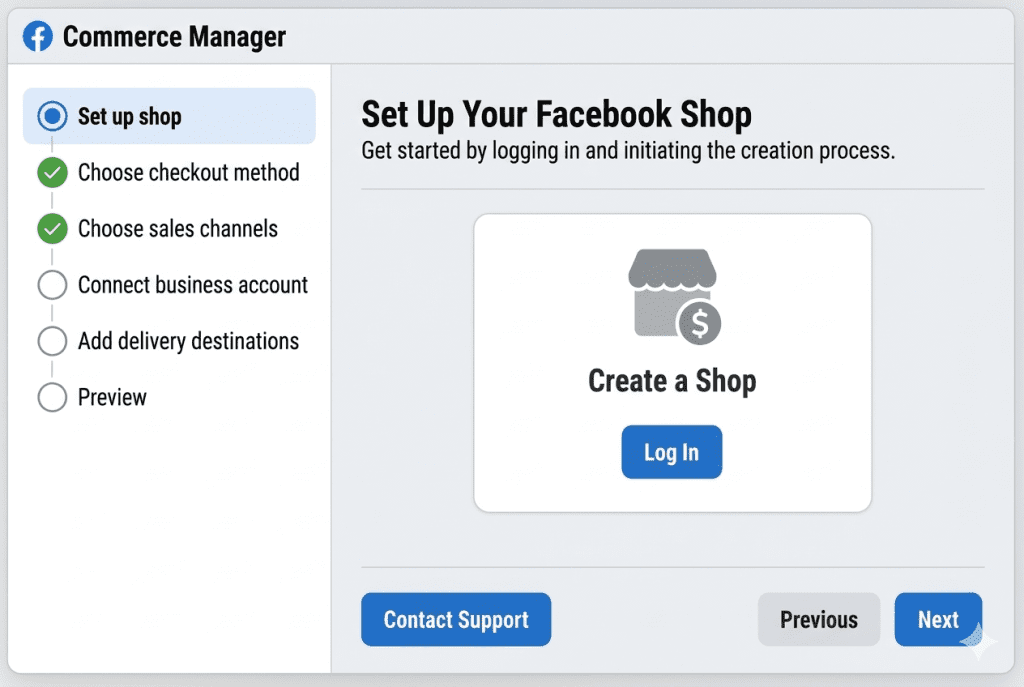Click green checkmark beside Choose sales channels

[52, 229]
